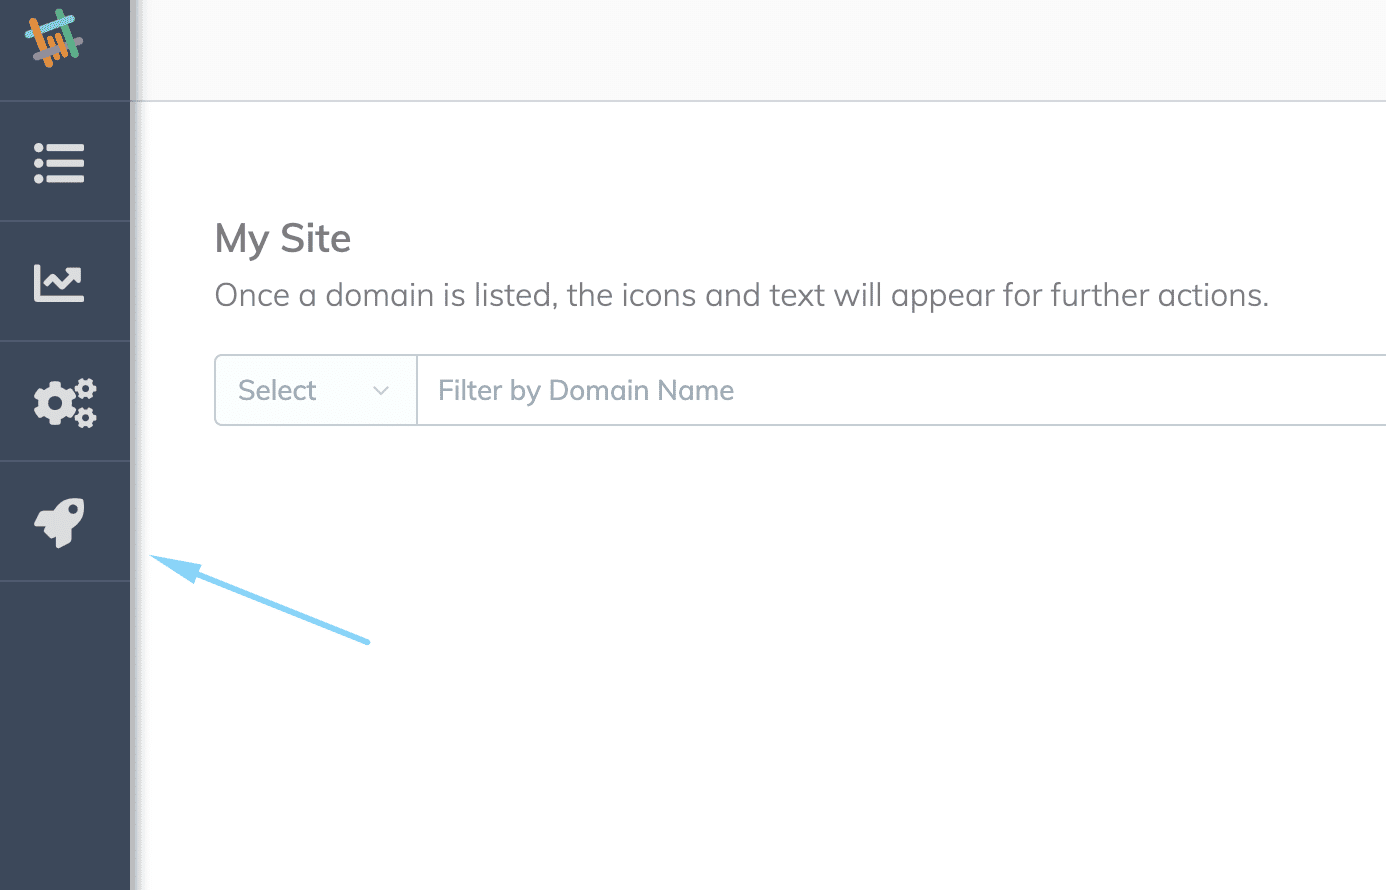Image resolution: width=1386 pixels, height=890 pixels.
Task: Click the empty dark sidebar area below rocket
Action: (65, 735)
